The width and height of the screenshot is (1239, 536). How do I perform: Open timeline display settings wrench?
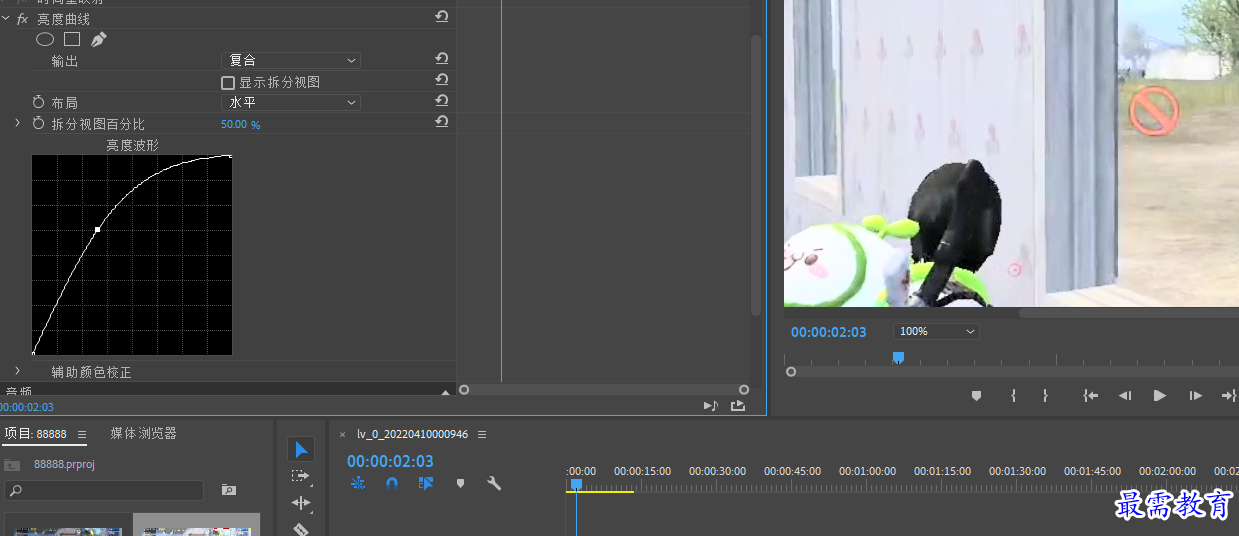click(x=494, y=483)
